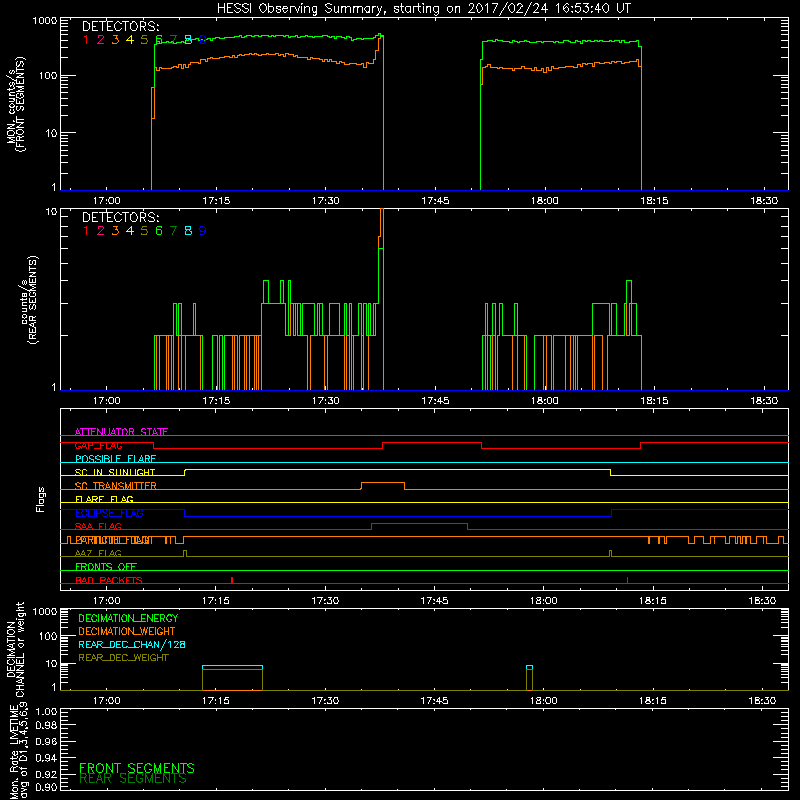The width and height of the screenshot is (800, 800).
Task: Click the raised SAA_FLAG segment near 17:45
Action: 419,524
